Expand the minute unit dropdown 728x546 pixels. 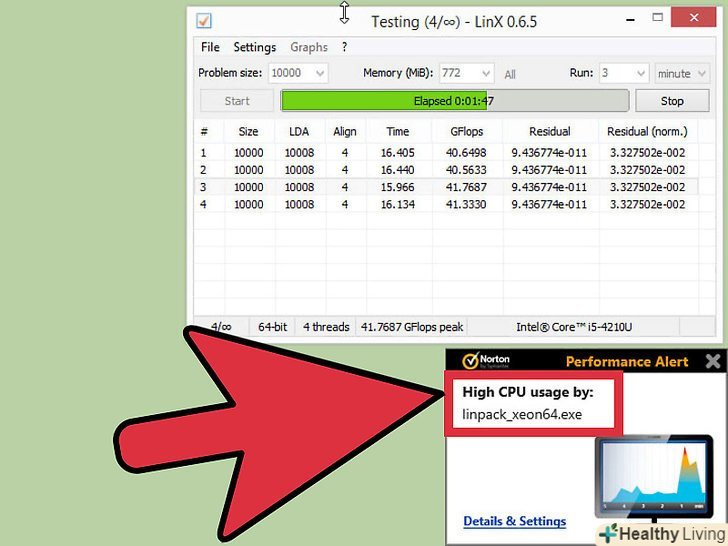pyautogui.click(x=702, y=73)
